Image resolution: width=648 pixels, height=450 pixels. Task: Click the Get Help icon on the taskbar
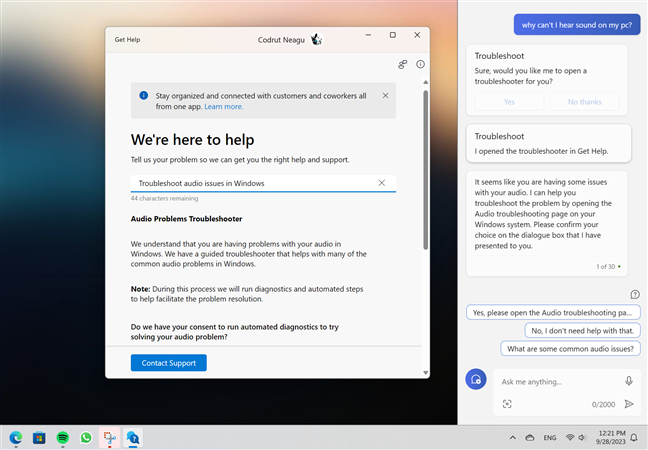tap(133, 438)
